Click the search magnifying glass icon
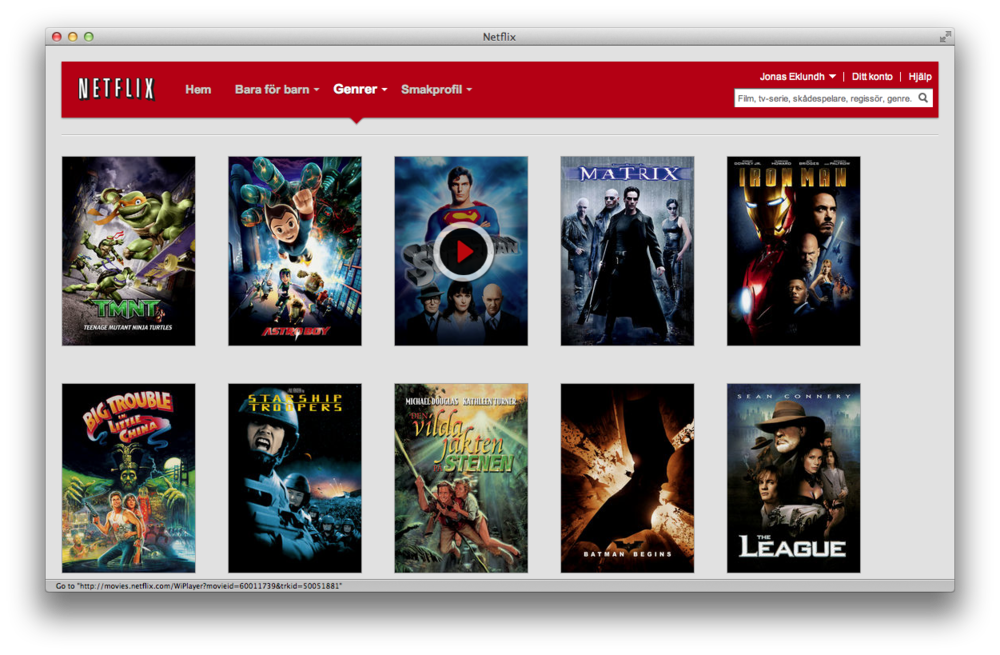This screenshot has width=1000, height=655. [x=923, y=98]
